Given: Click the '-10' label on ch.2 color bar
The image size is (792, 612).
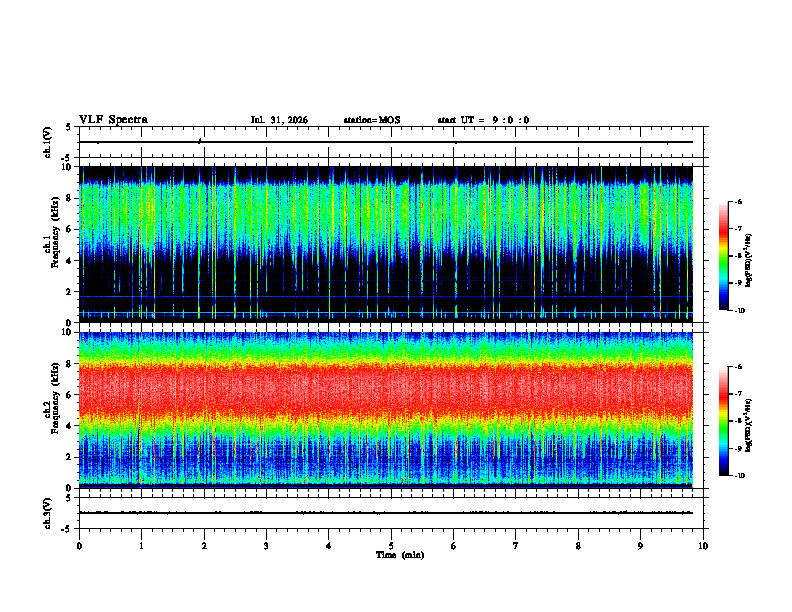Looking at the screenshot, I should (x=740, y=476).
